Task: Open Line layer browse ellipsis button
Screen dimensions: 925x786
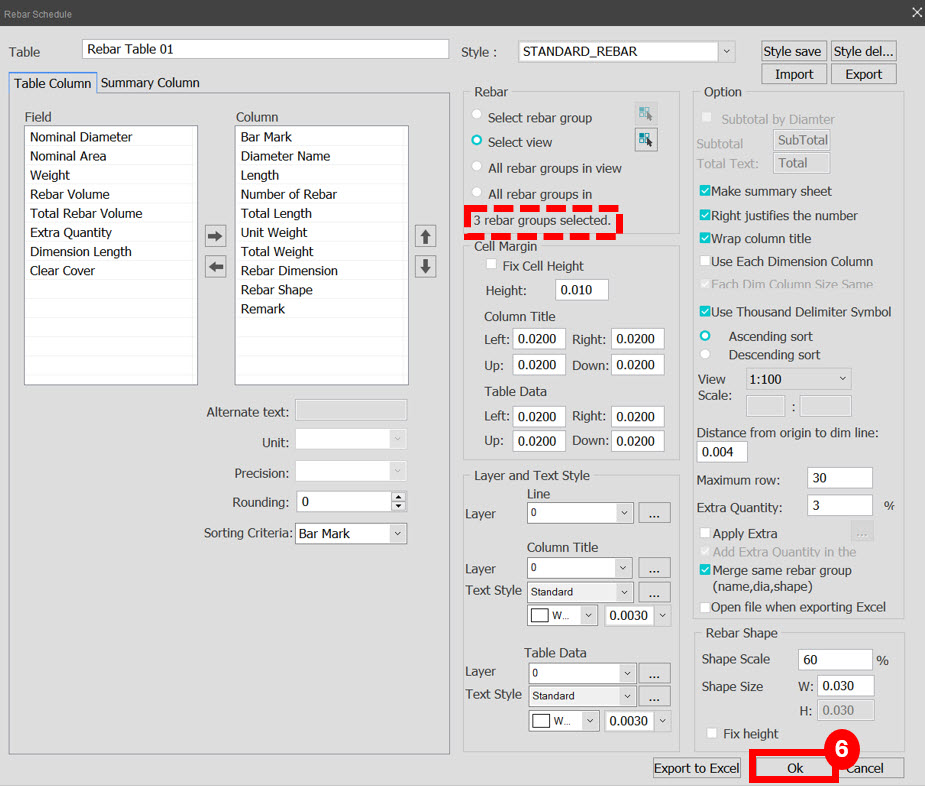Action: pyautogui.click(x=654, y=513)
